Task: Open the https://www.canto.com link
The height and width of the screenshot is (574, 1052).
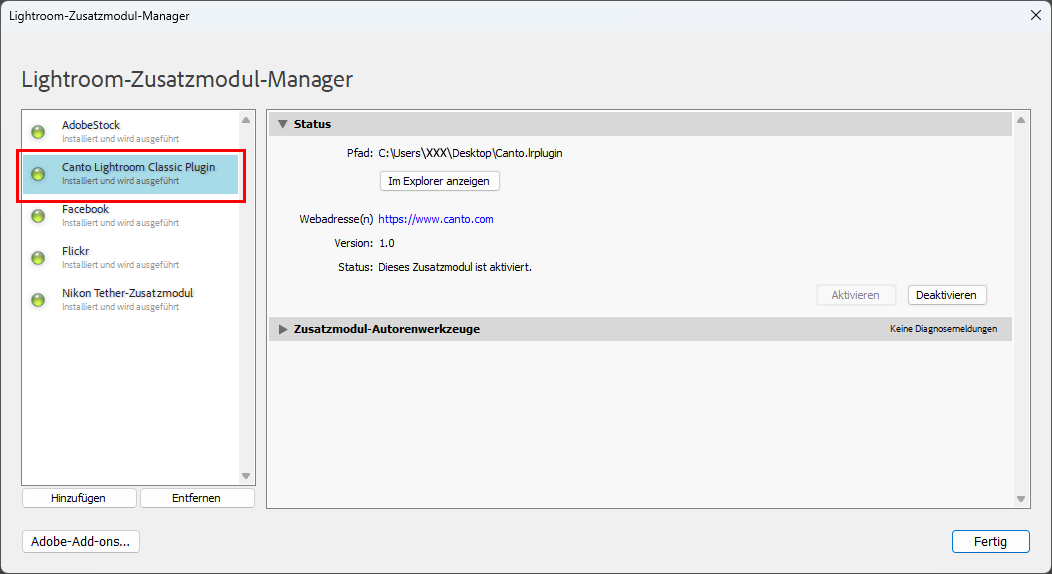Action: pyautogui.click(x=435, y=219)
